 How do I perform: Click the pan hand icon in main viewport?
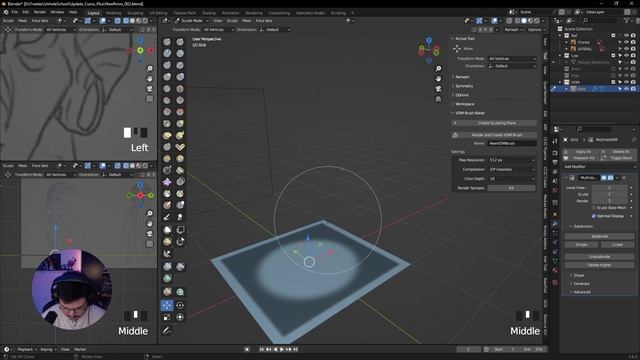click(x=438, y=78)
